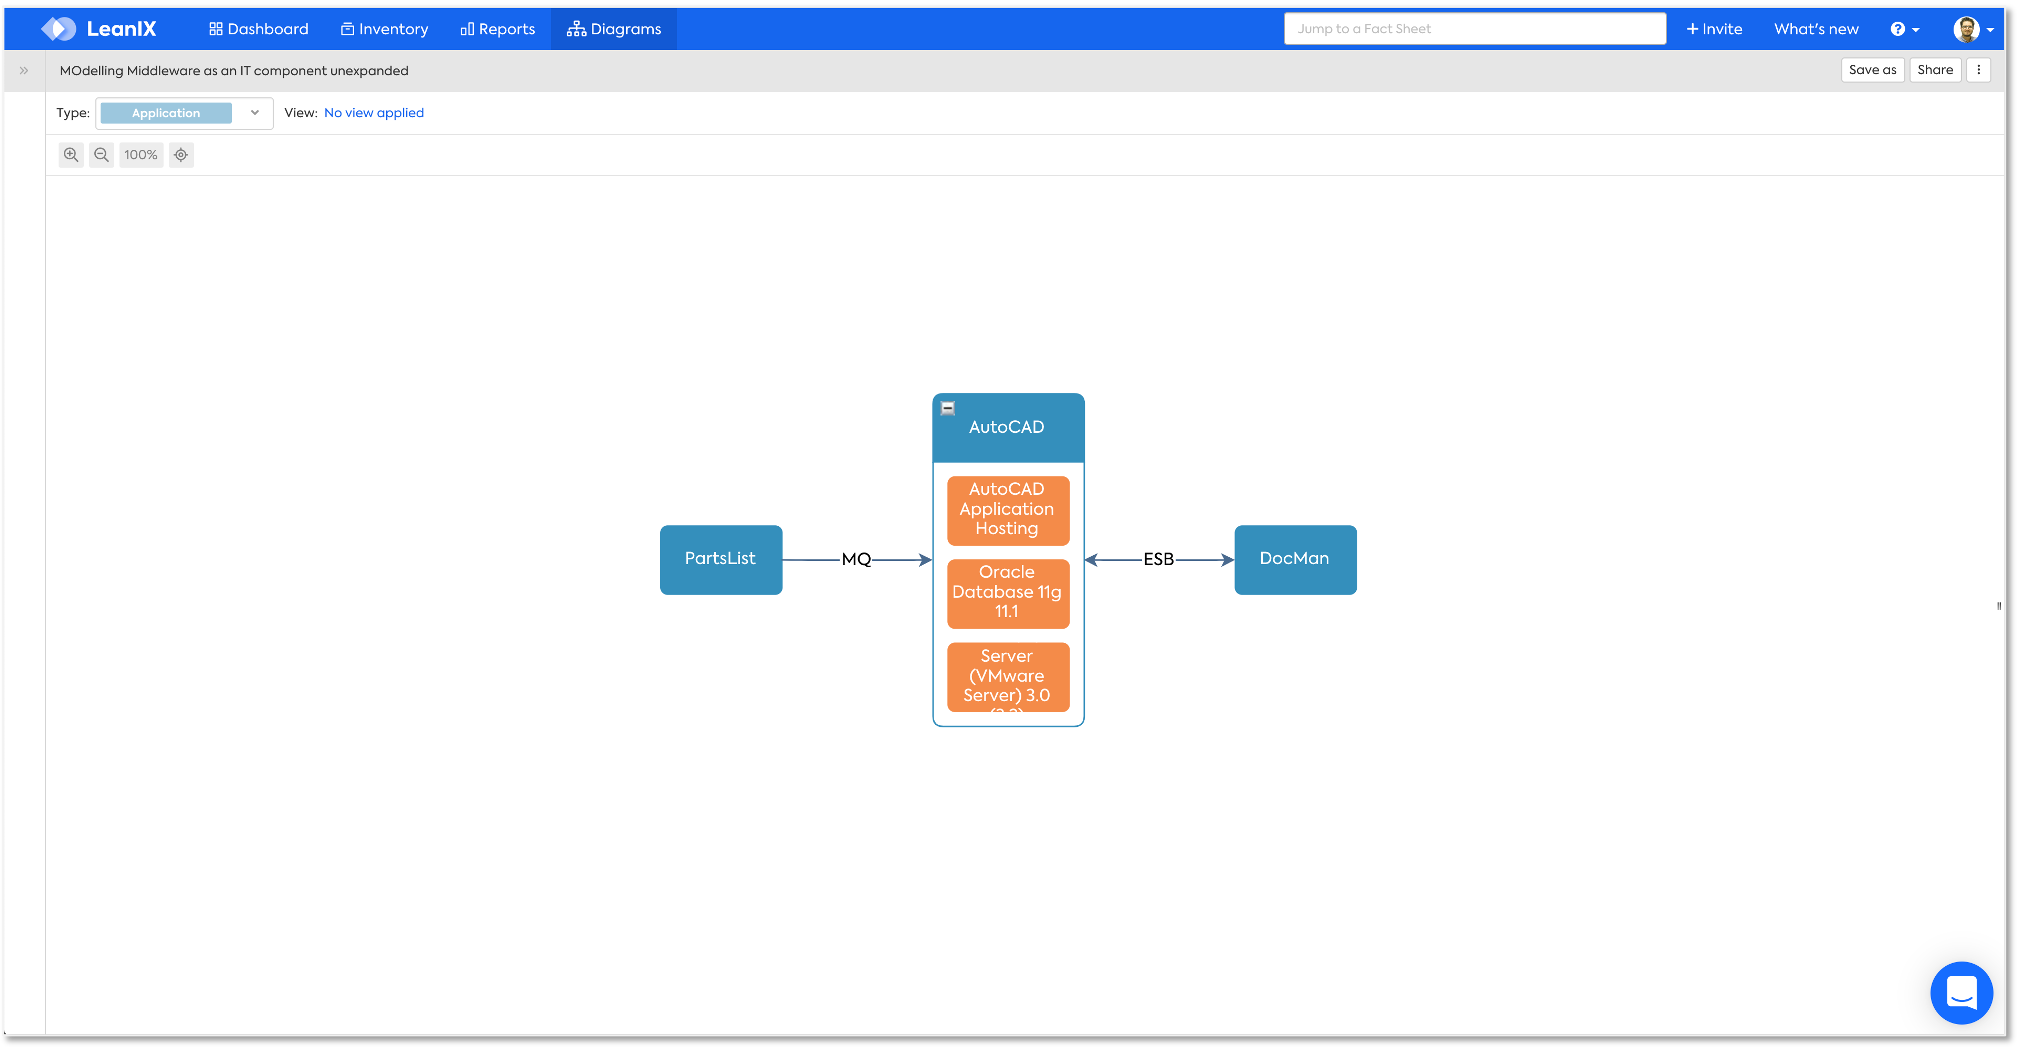Open the chat support bubble
2018x1047 pixels.
(1961, 993)
